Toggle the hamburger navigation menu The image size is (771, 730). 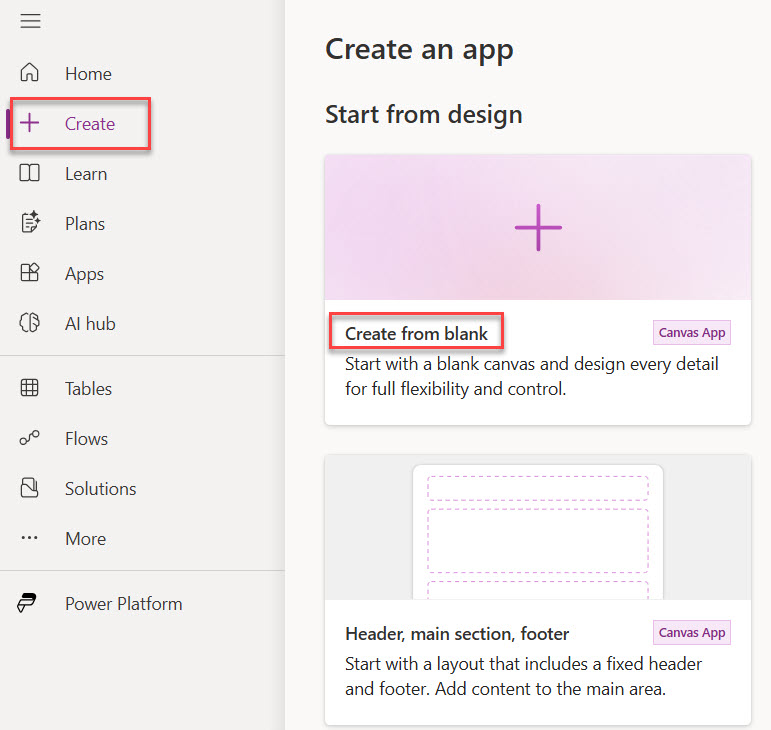[30, 21]
